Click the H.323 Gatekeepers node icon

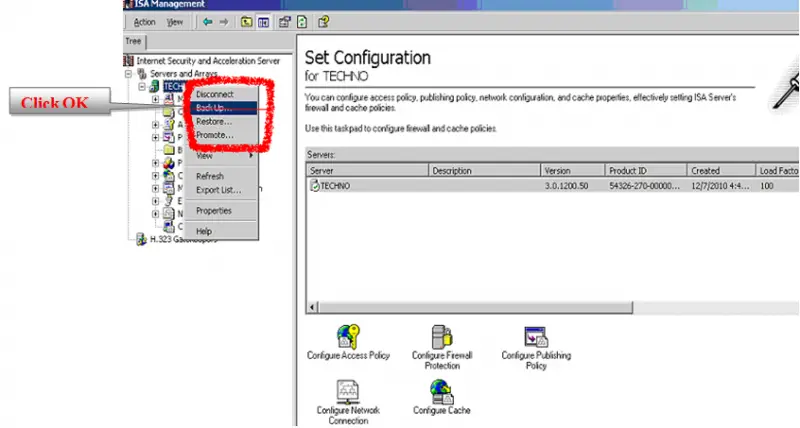pyautogui.click(x=141, y=239)
